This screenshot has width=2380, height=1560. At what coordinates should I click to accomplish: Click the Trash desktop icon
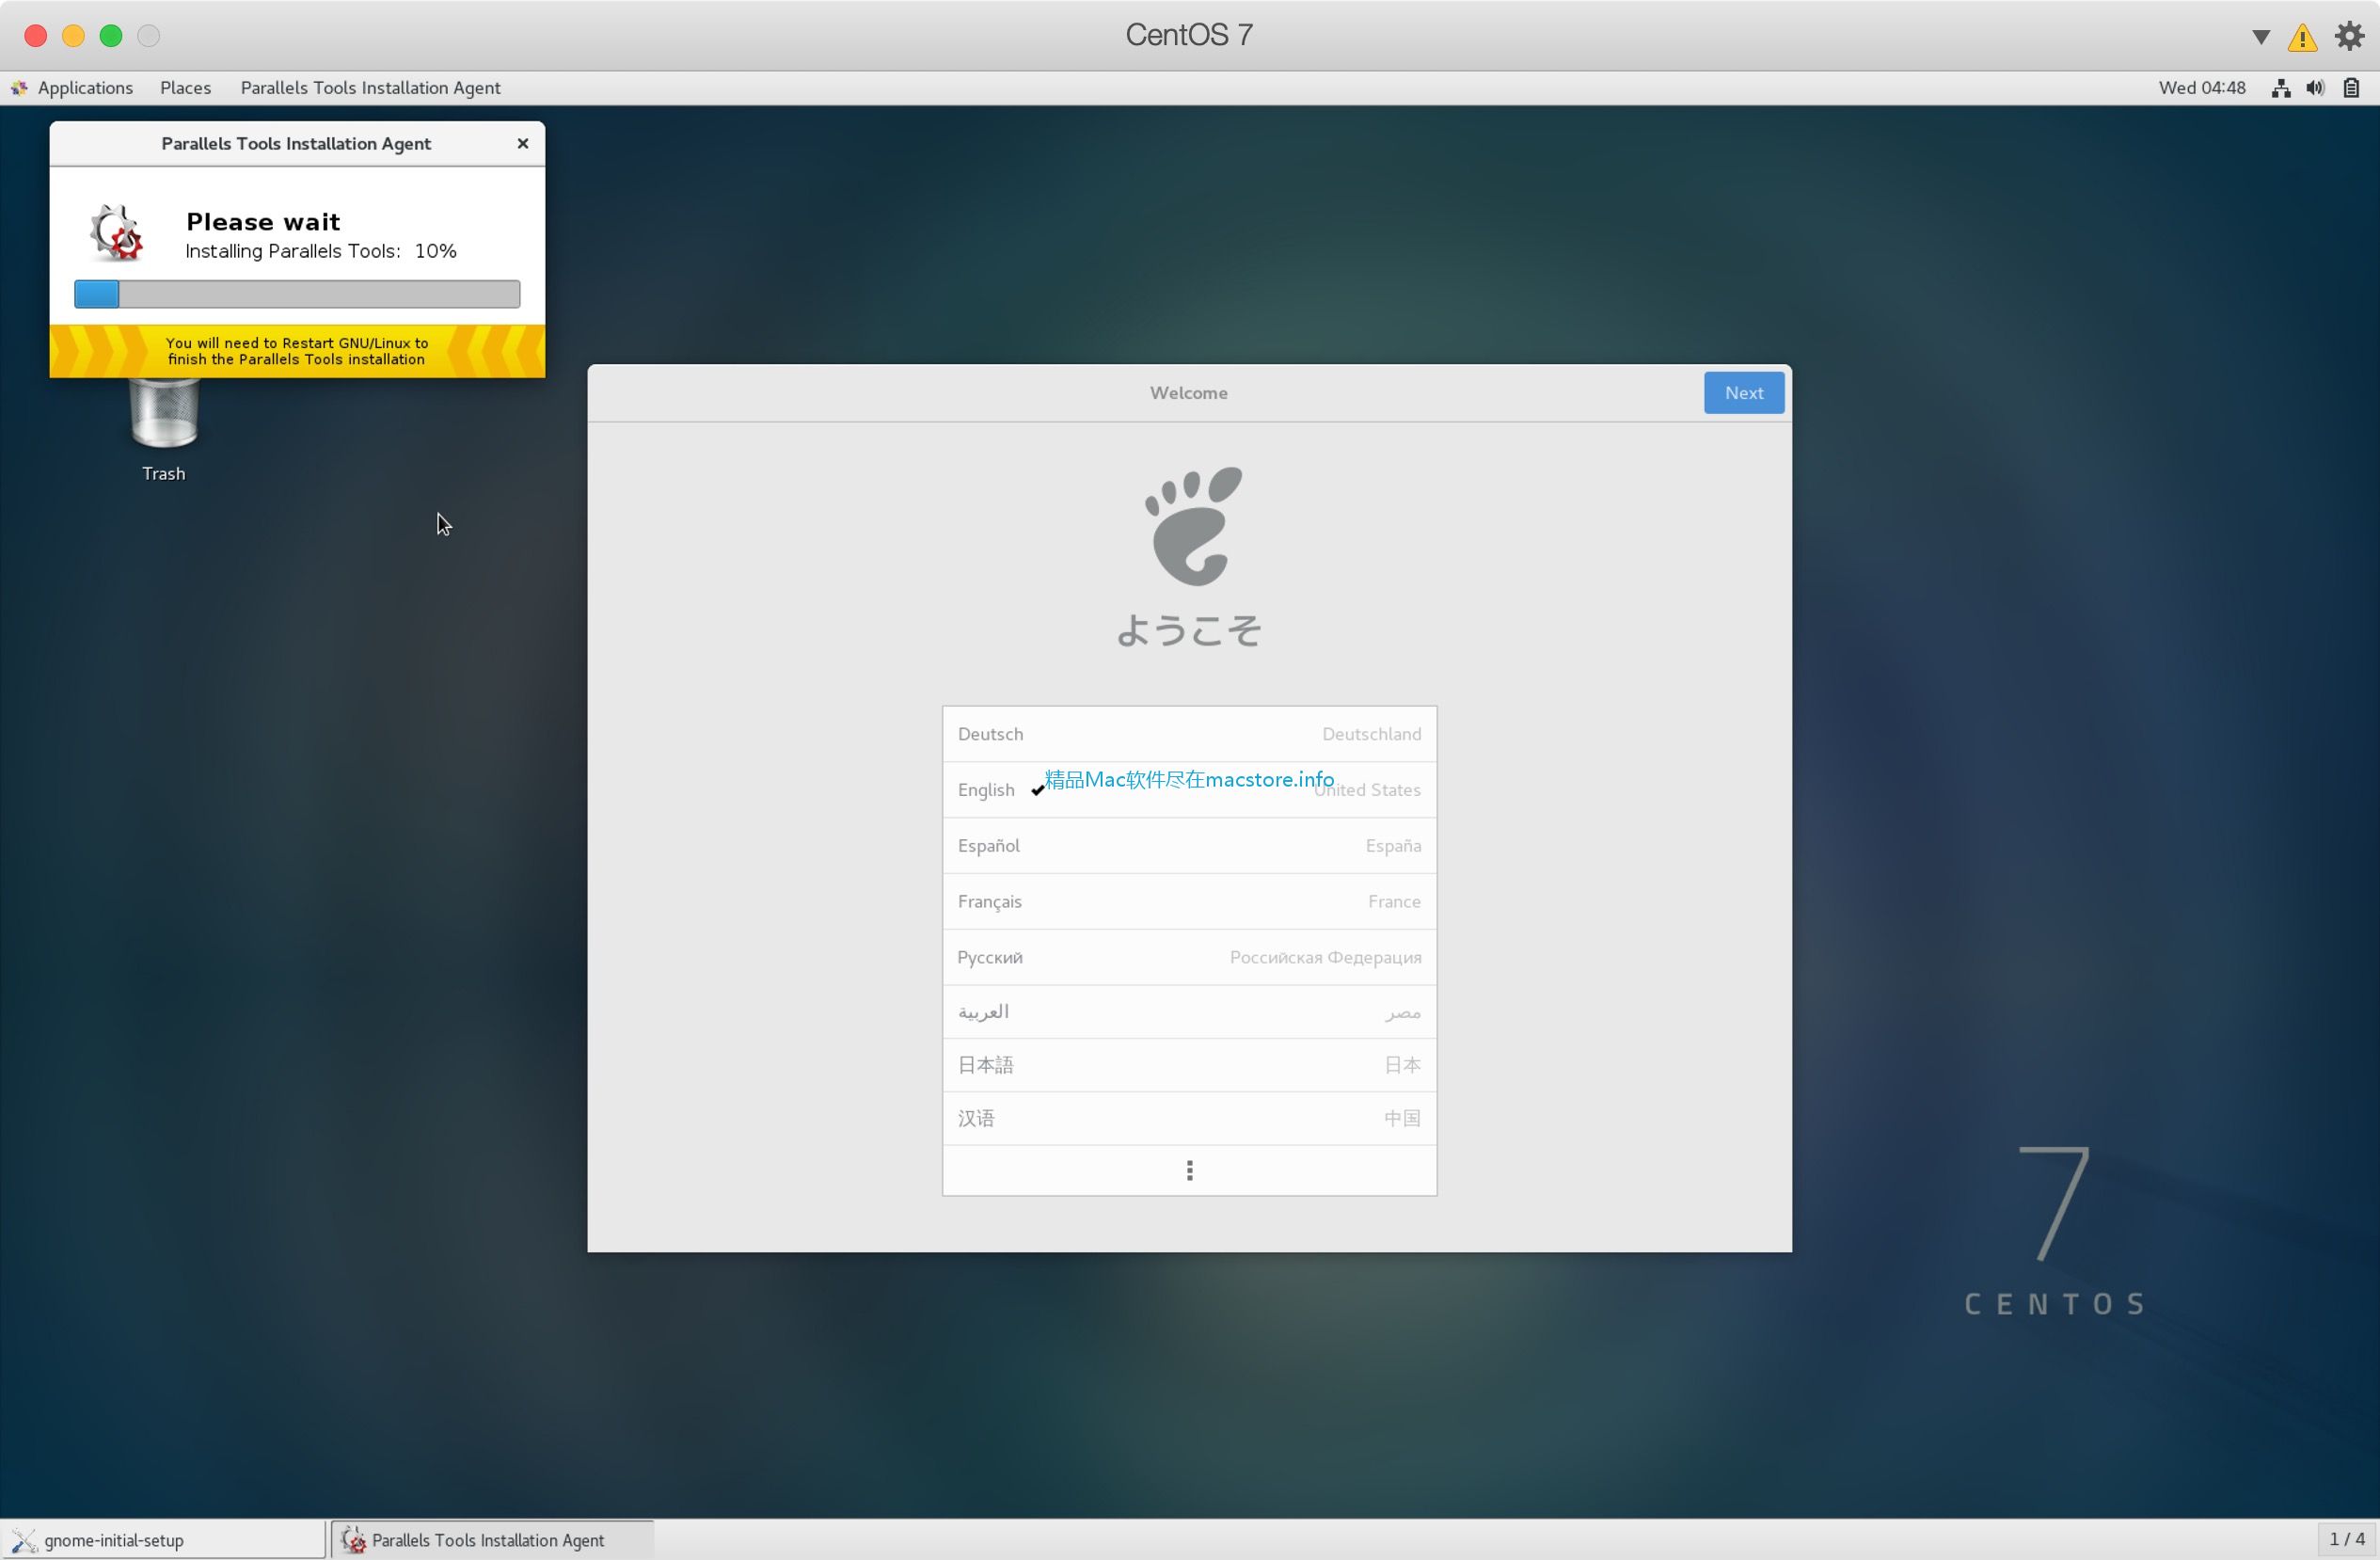click(x=164, y=430)
